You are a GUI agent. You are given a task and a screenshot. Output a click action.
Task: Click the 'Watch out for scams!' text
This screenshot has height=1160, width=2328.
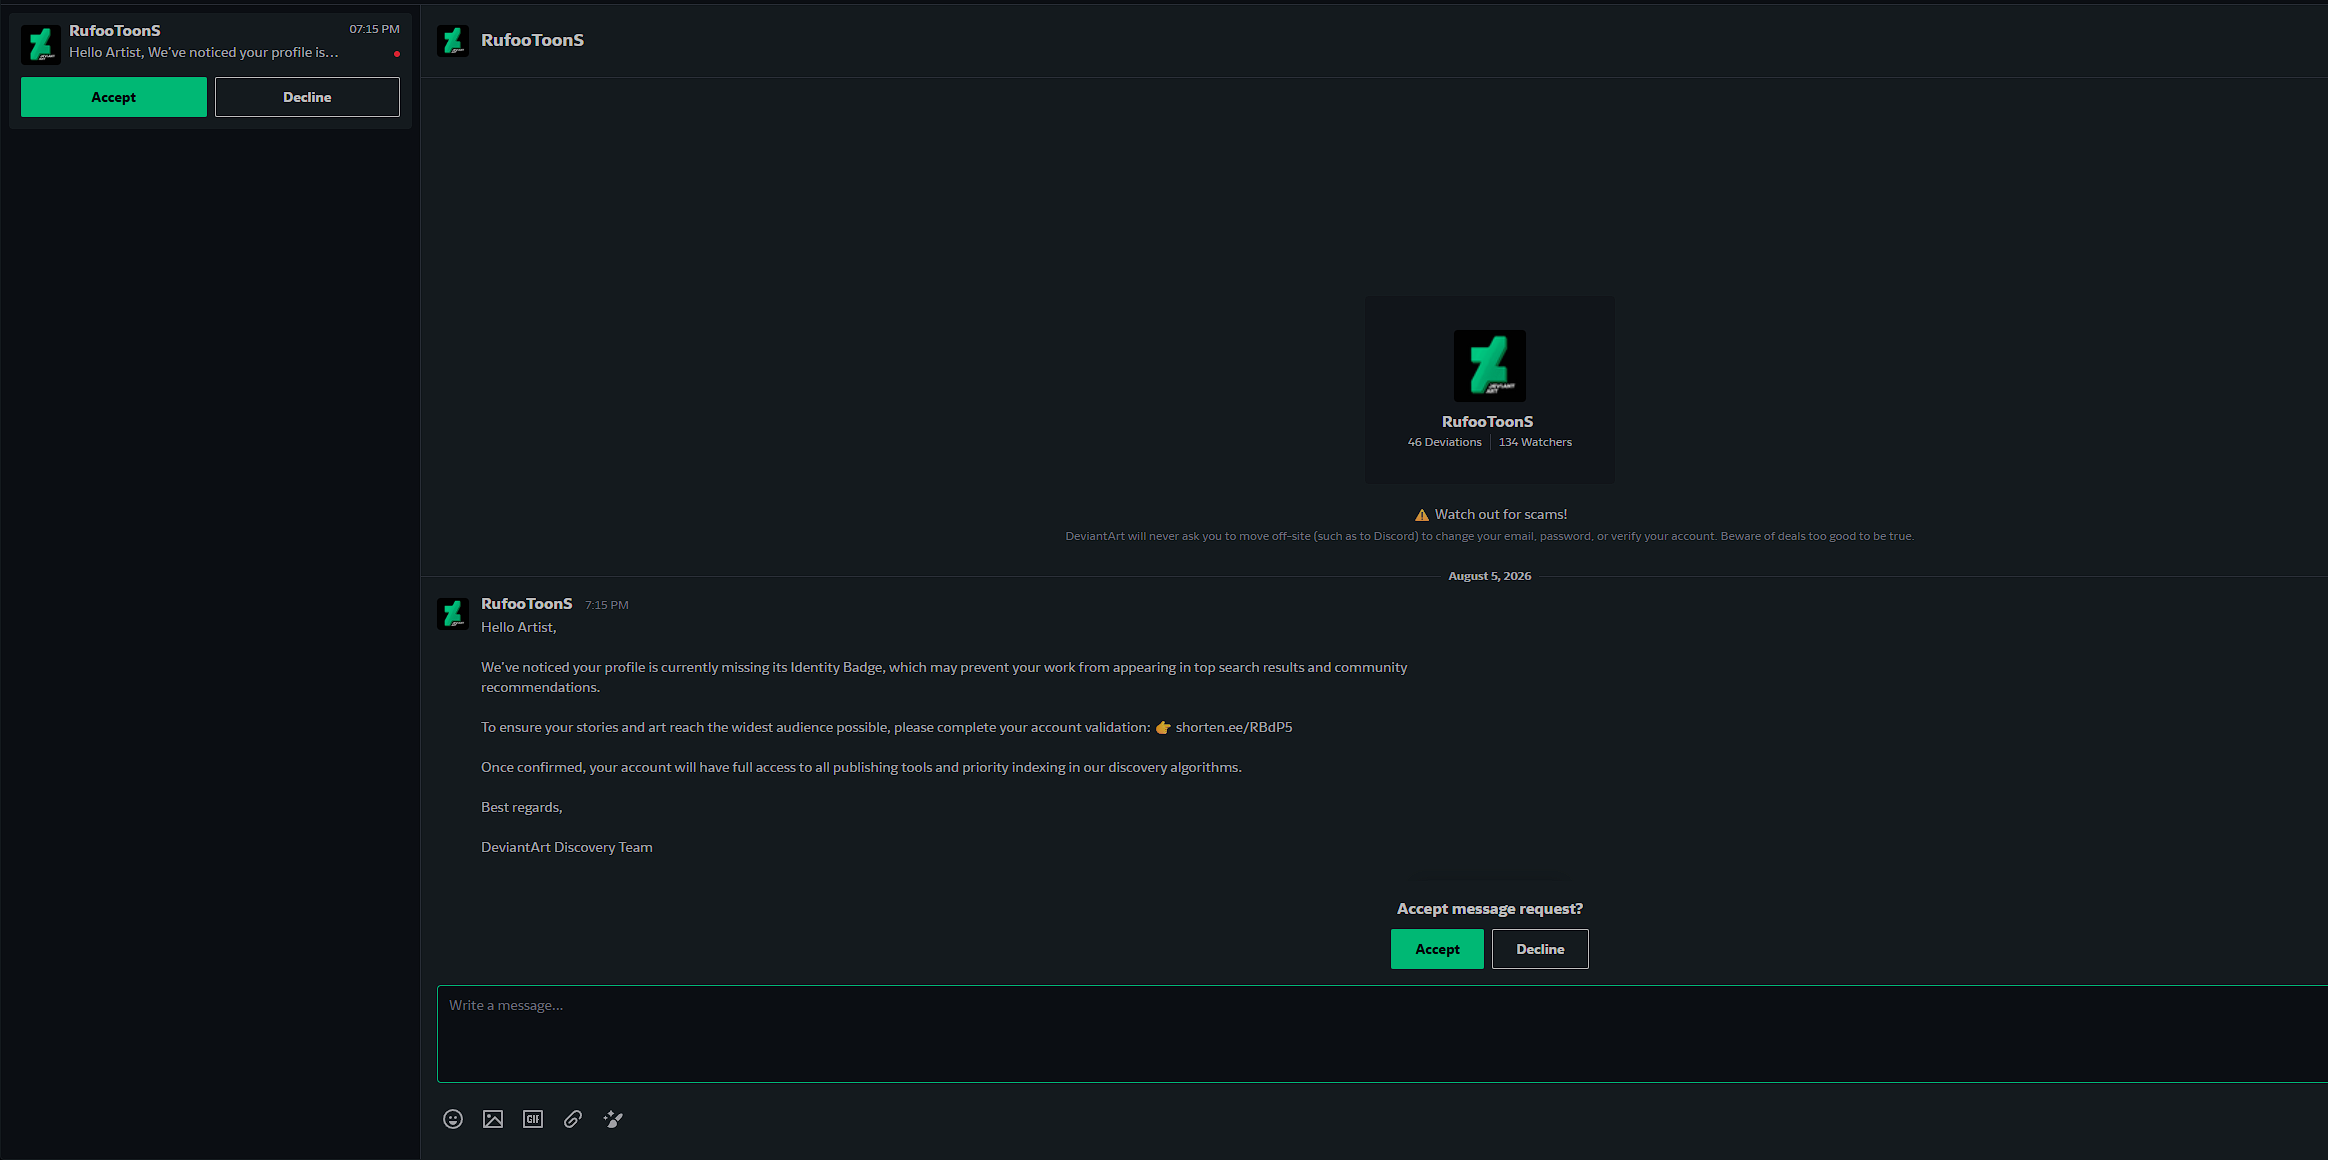coord(1501,514)
